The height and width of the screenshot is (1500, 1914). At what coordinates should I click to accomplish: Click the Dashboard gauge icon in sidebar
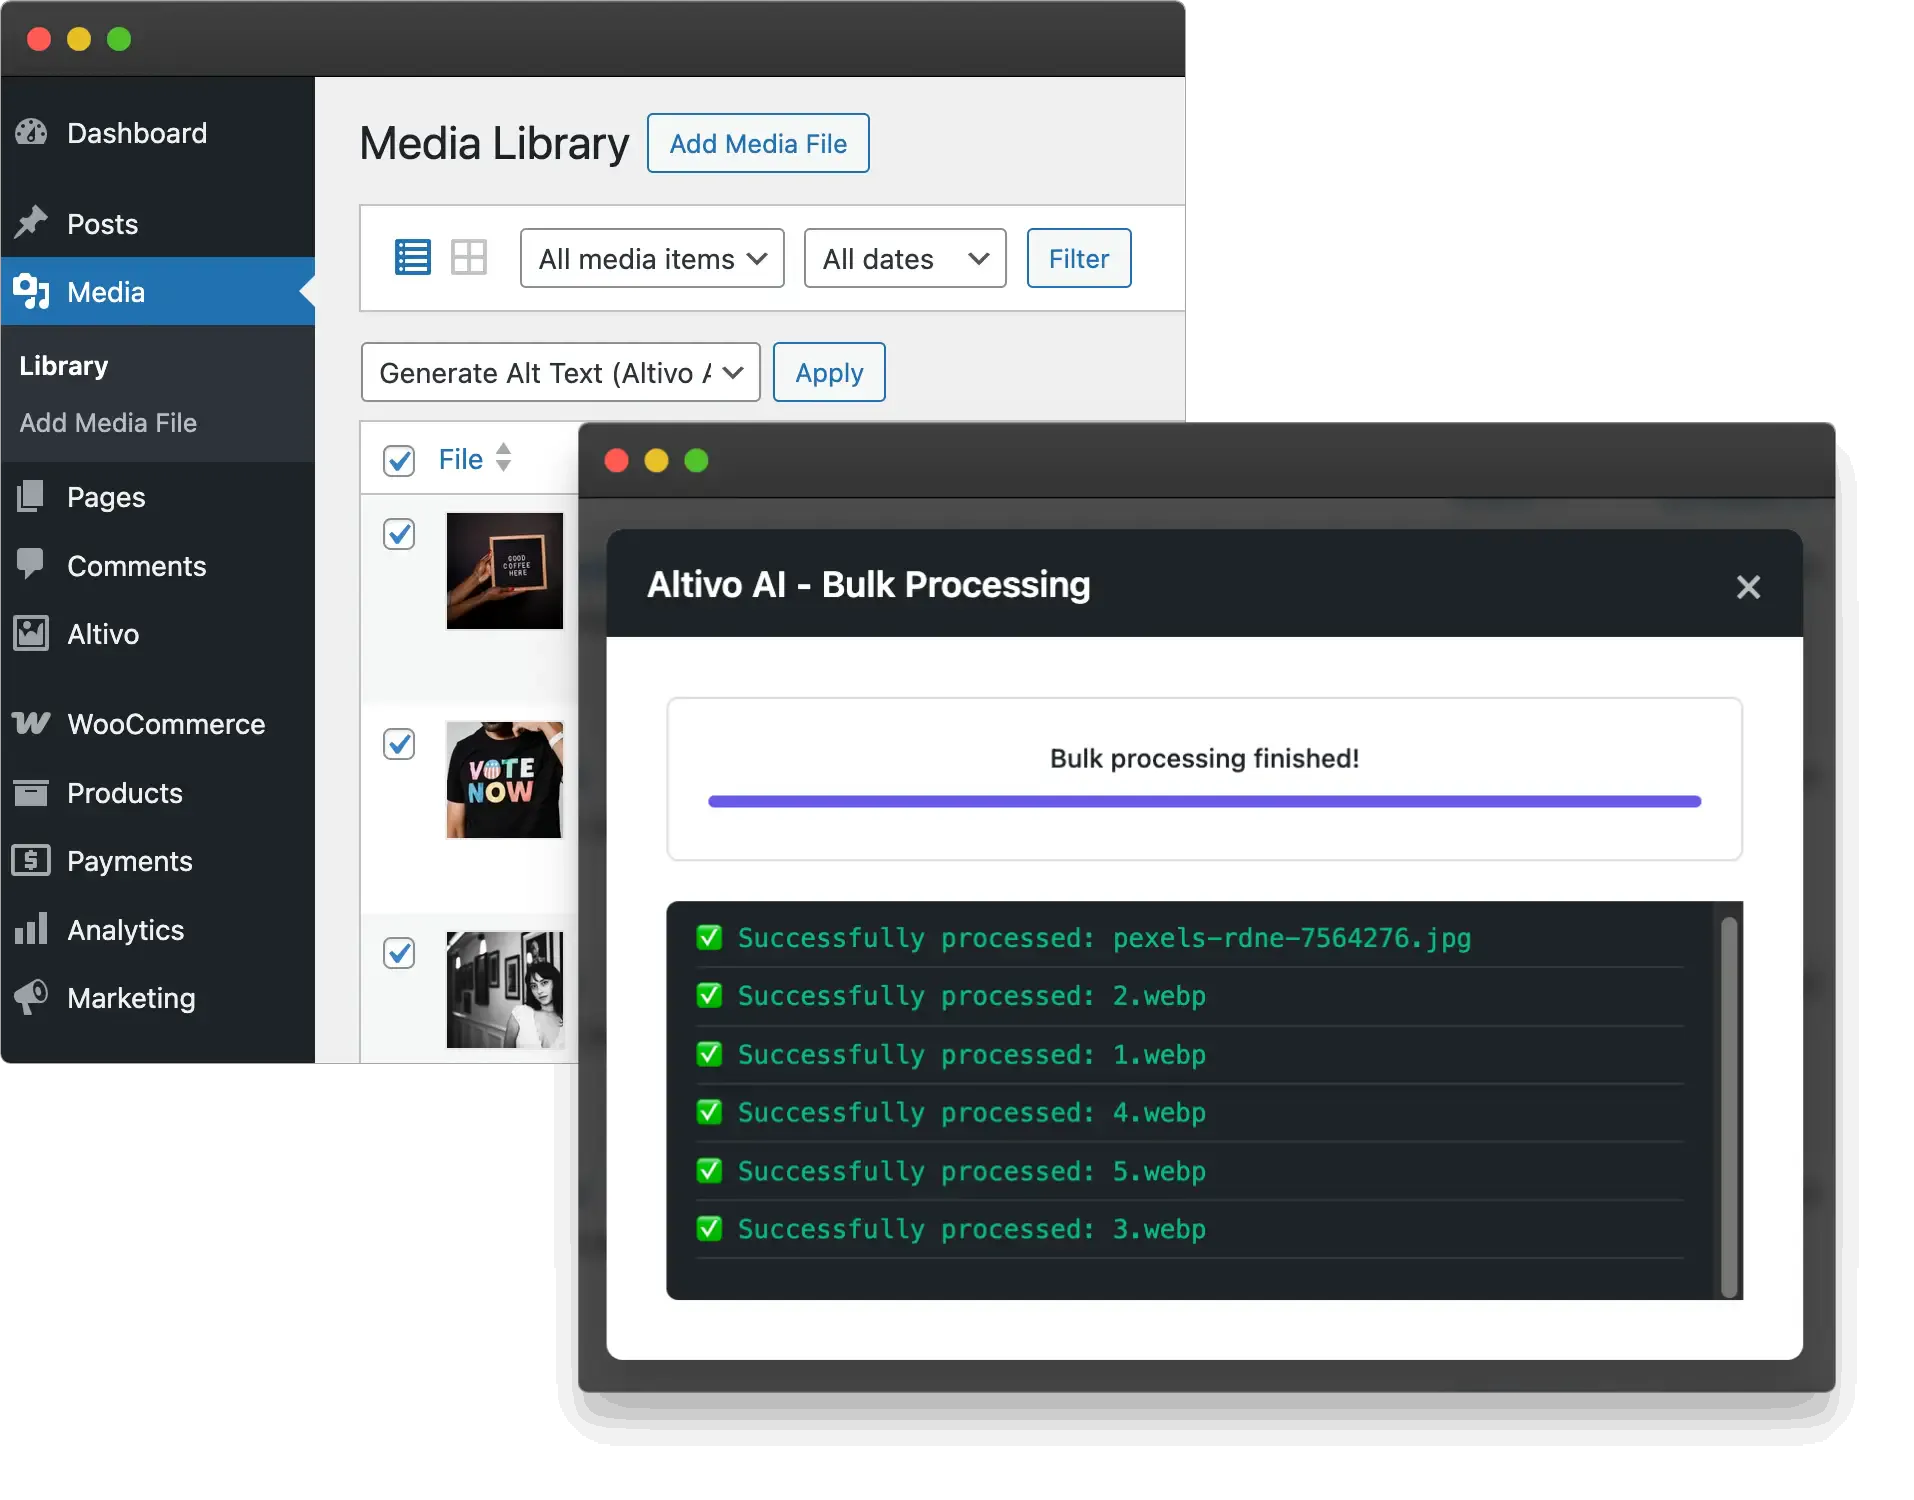(31, 132)
